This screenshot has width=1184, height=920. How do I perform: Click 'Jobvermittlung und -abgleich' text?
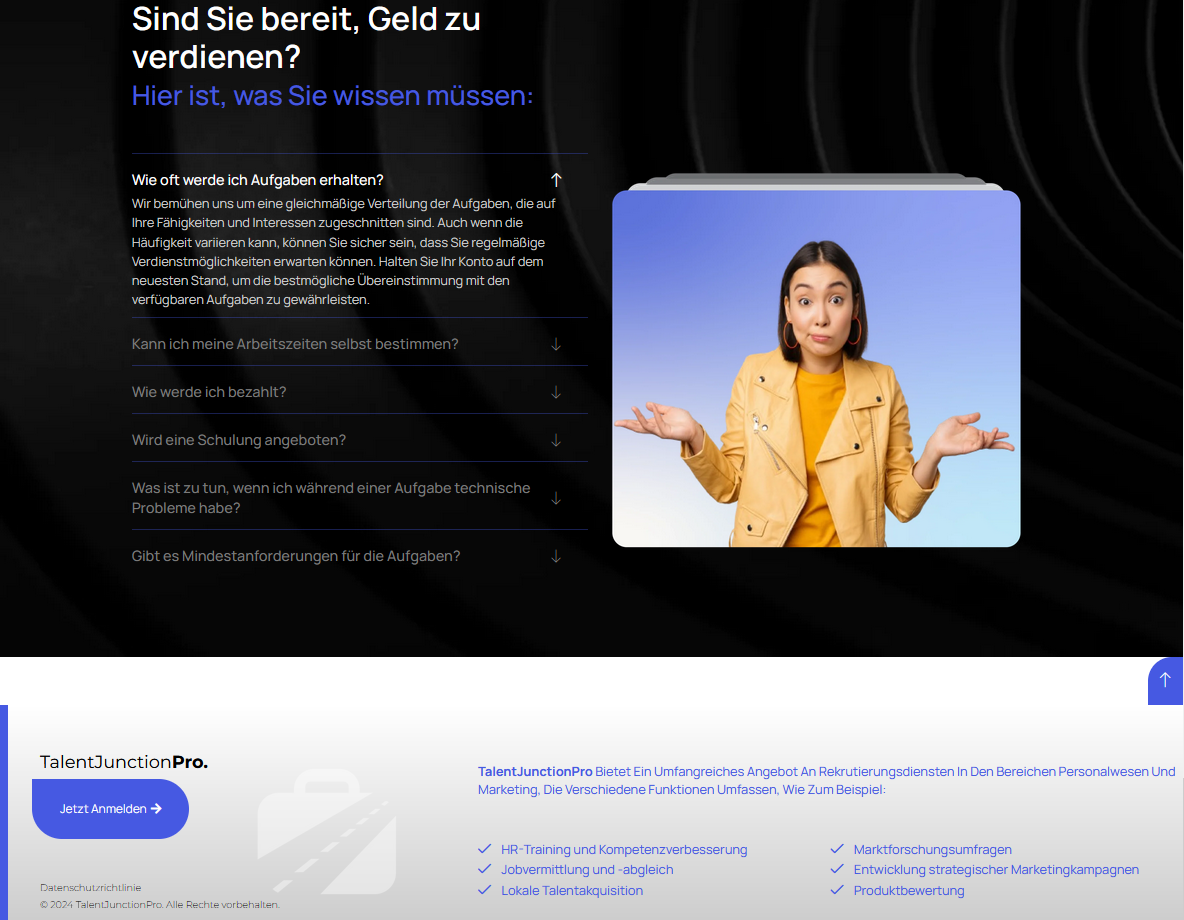click(x=587, y=870)
